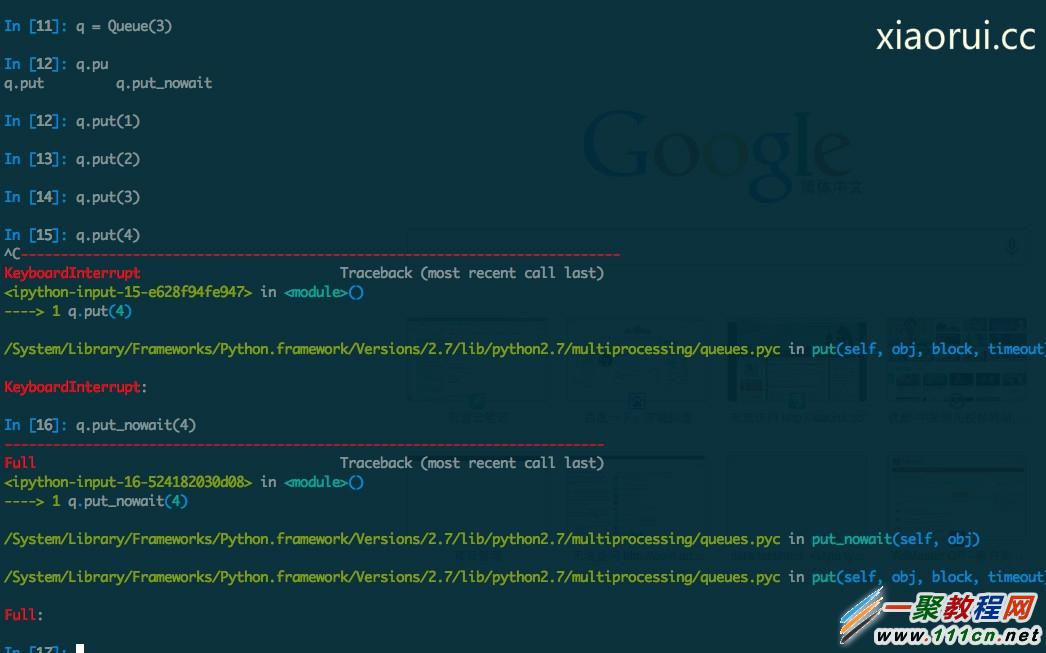The image size is (1046, 653).
Task: Click the command 'q.put(3)'
Action: [x=107, y=197]
